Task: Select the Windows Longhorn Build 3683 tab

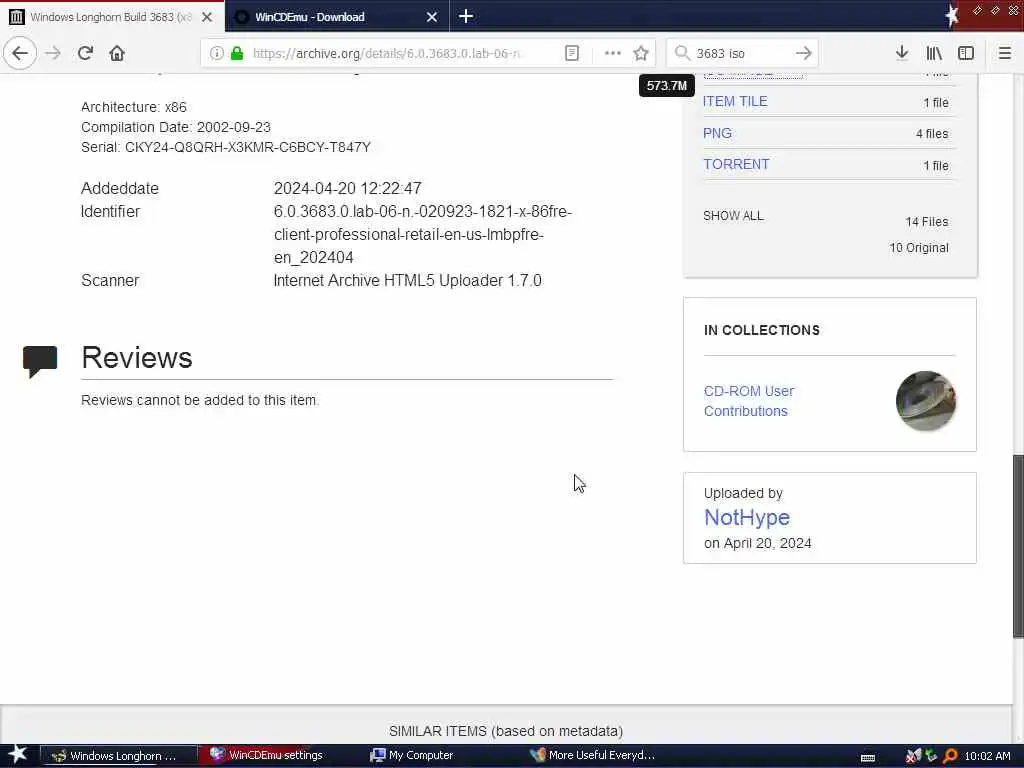Action: pyautogui.click(x=112, y=17)
